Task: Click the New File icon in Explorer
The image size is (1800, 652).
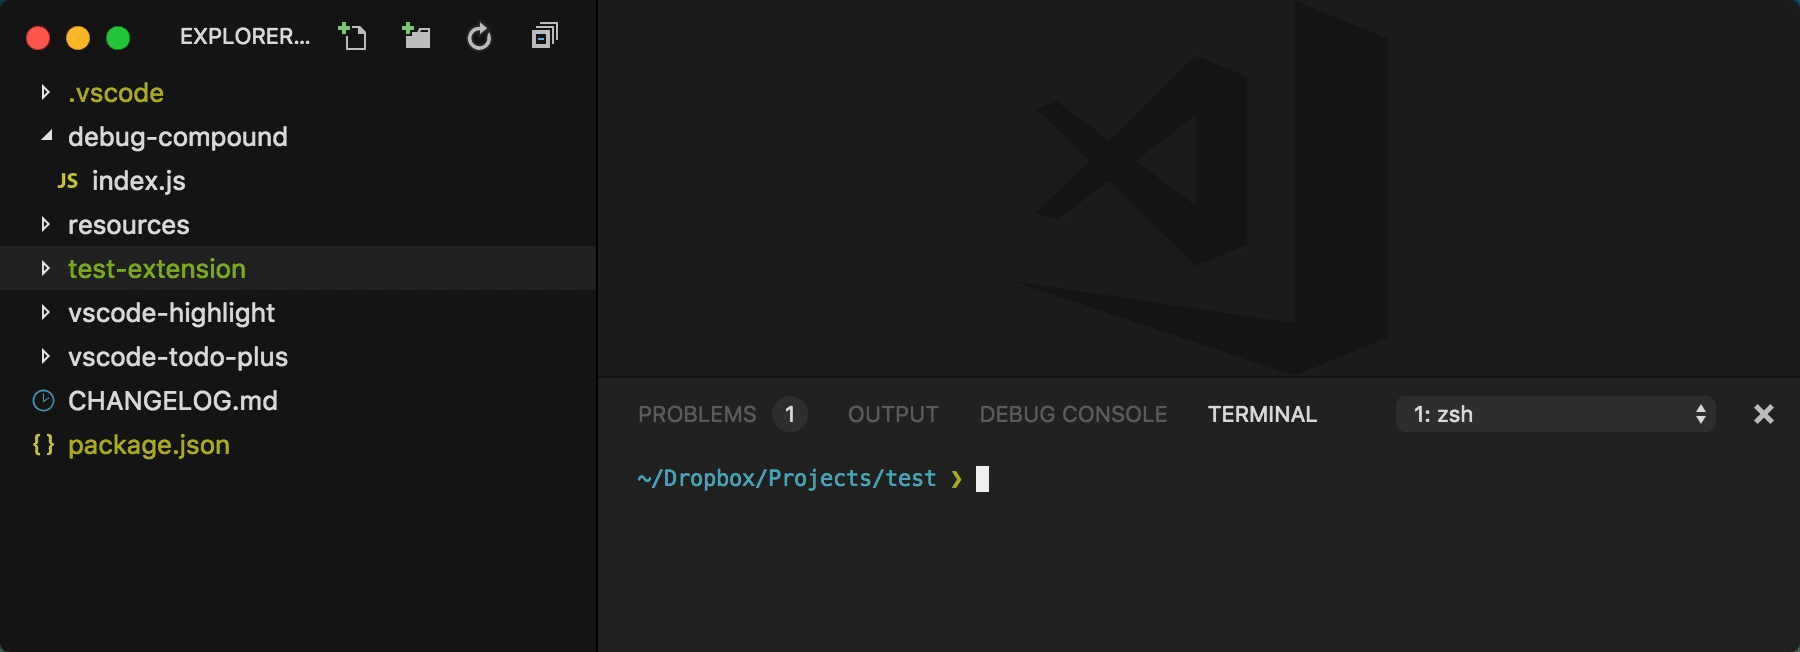Action: tap(352, 37)
